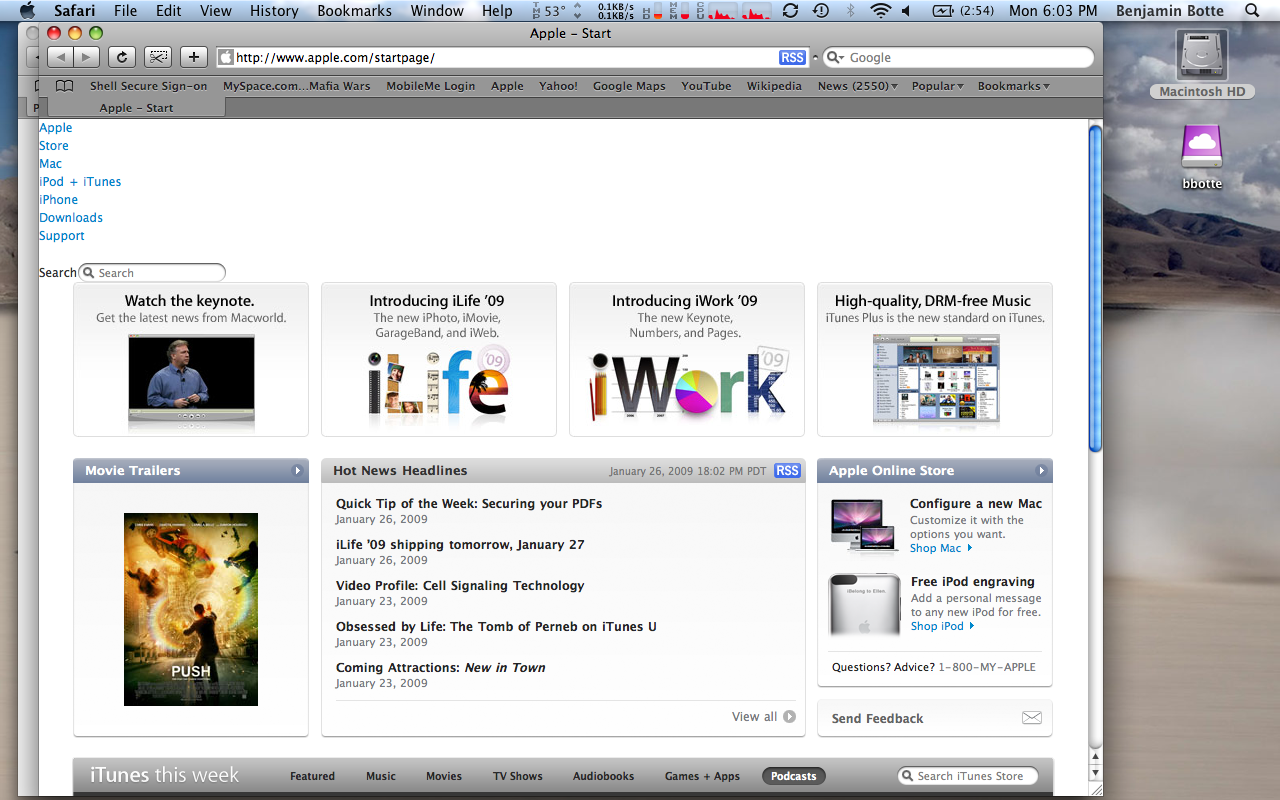Click the URL address field
1280x800 pixels.
tap(512, 58)
